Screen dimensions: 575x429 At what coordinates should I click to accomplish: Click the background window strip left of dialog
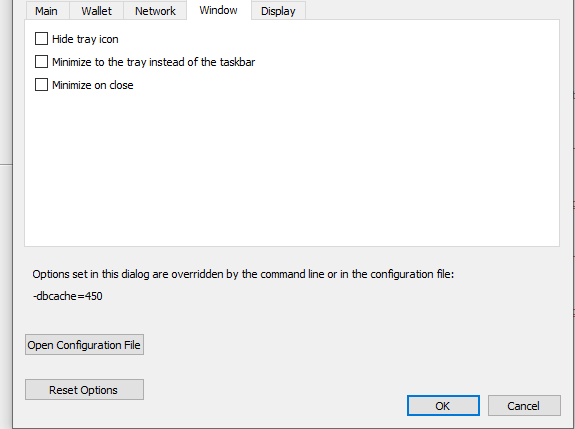point(6,257)
